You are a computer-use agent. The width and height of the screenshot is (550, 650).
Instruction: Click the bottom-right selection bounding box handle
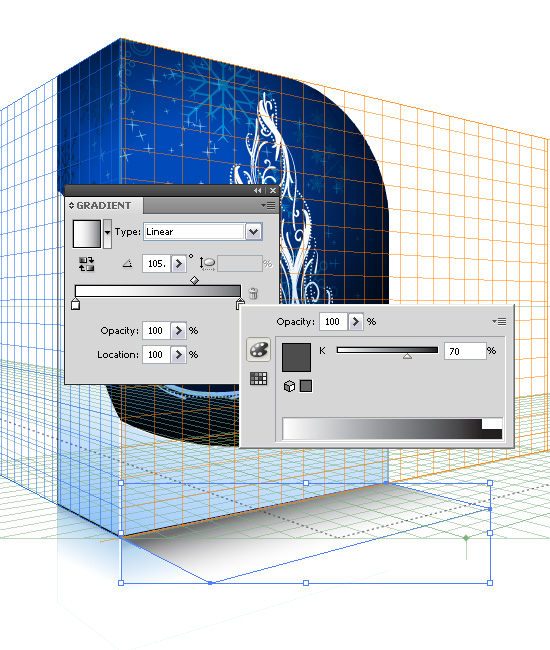point(490,583)
